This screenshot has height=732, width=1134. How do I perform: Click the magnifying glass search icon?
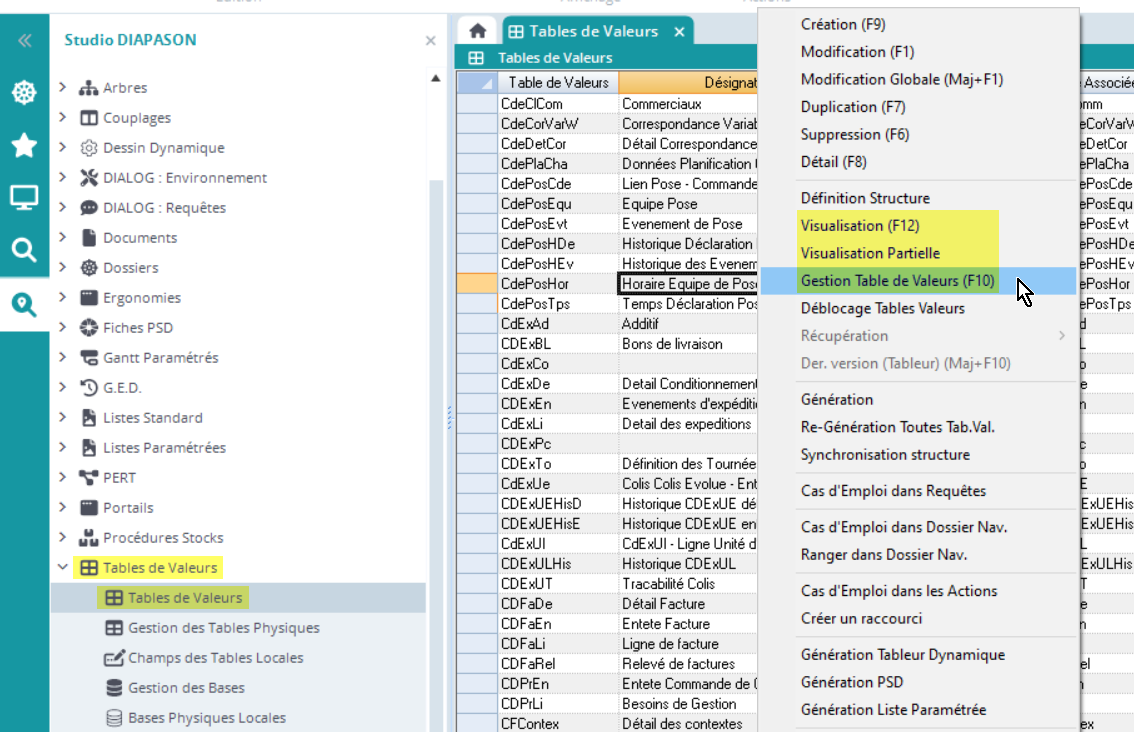click(x=24, y=249)
